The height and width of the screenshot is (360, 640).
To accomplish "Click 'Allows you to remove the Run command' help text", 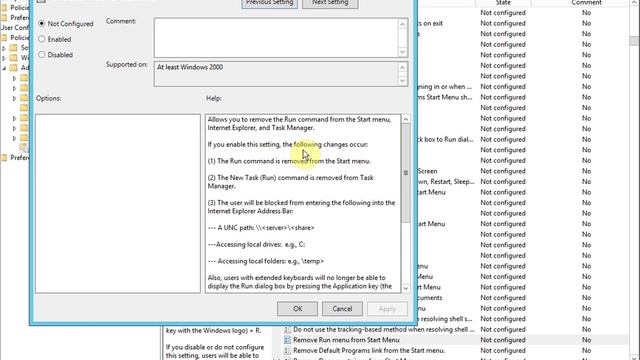I will 299,124.
